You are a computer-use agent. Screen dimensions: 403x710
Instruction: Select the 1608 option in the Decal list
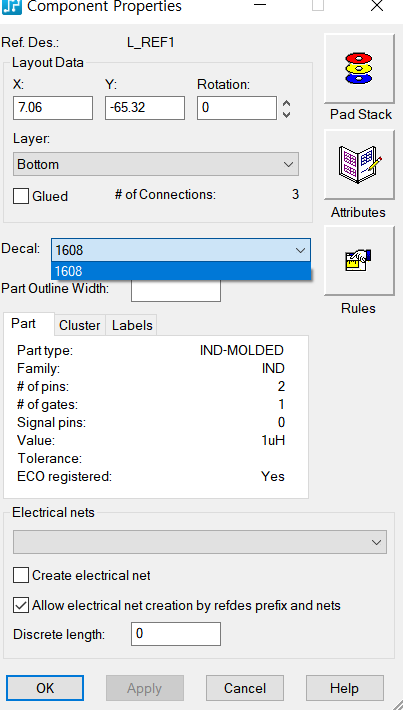pos(181,271)
